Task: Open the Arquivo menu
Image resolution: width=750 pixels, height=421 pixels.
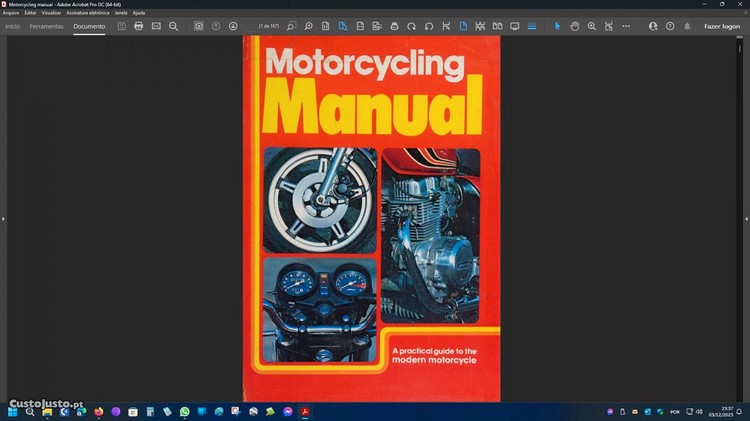Action: pos(11,12)
